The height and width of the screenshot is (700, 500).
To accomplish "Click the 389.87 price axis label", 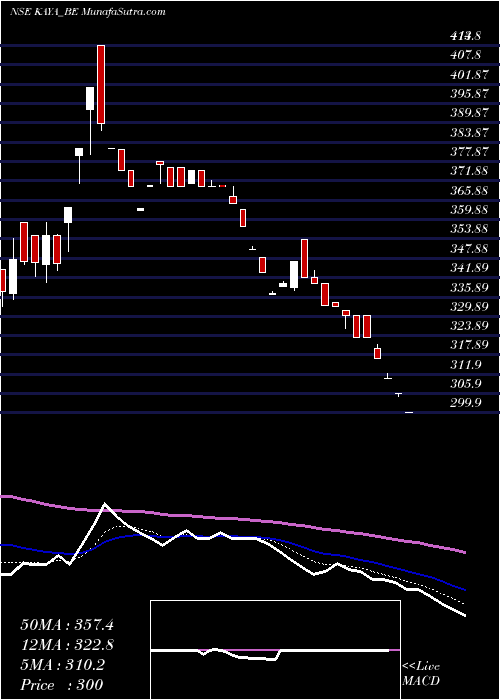I will (x=469, y=113).
